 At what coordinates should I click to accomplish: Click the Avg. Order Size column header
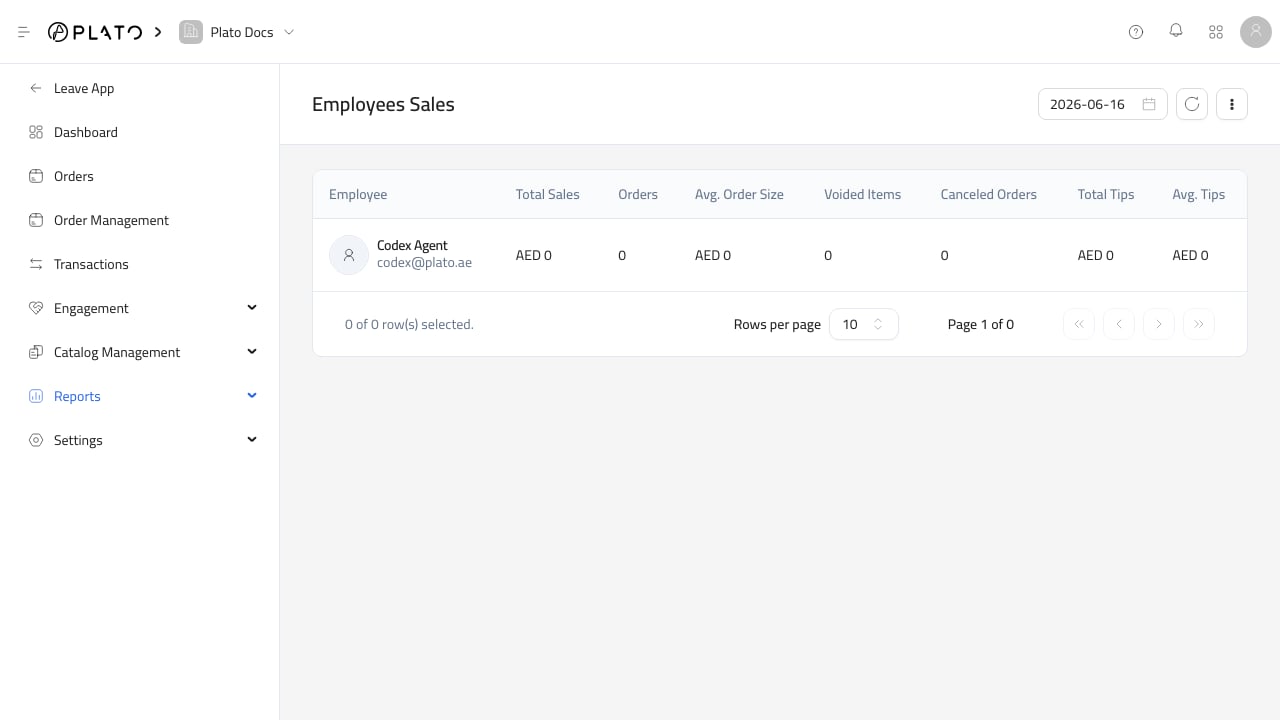[739, 194]
